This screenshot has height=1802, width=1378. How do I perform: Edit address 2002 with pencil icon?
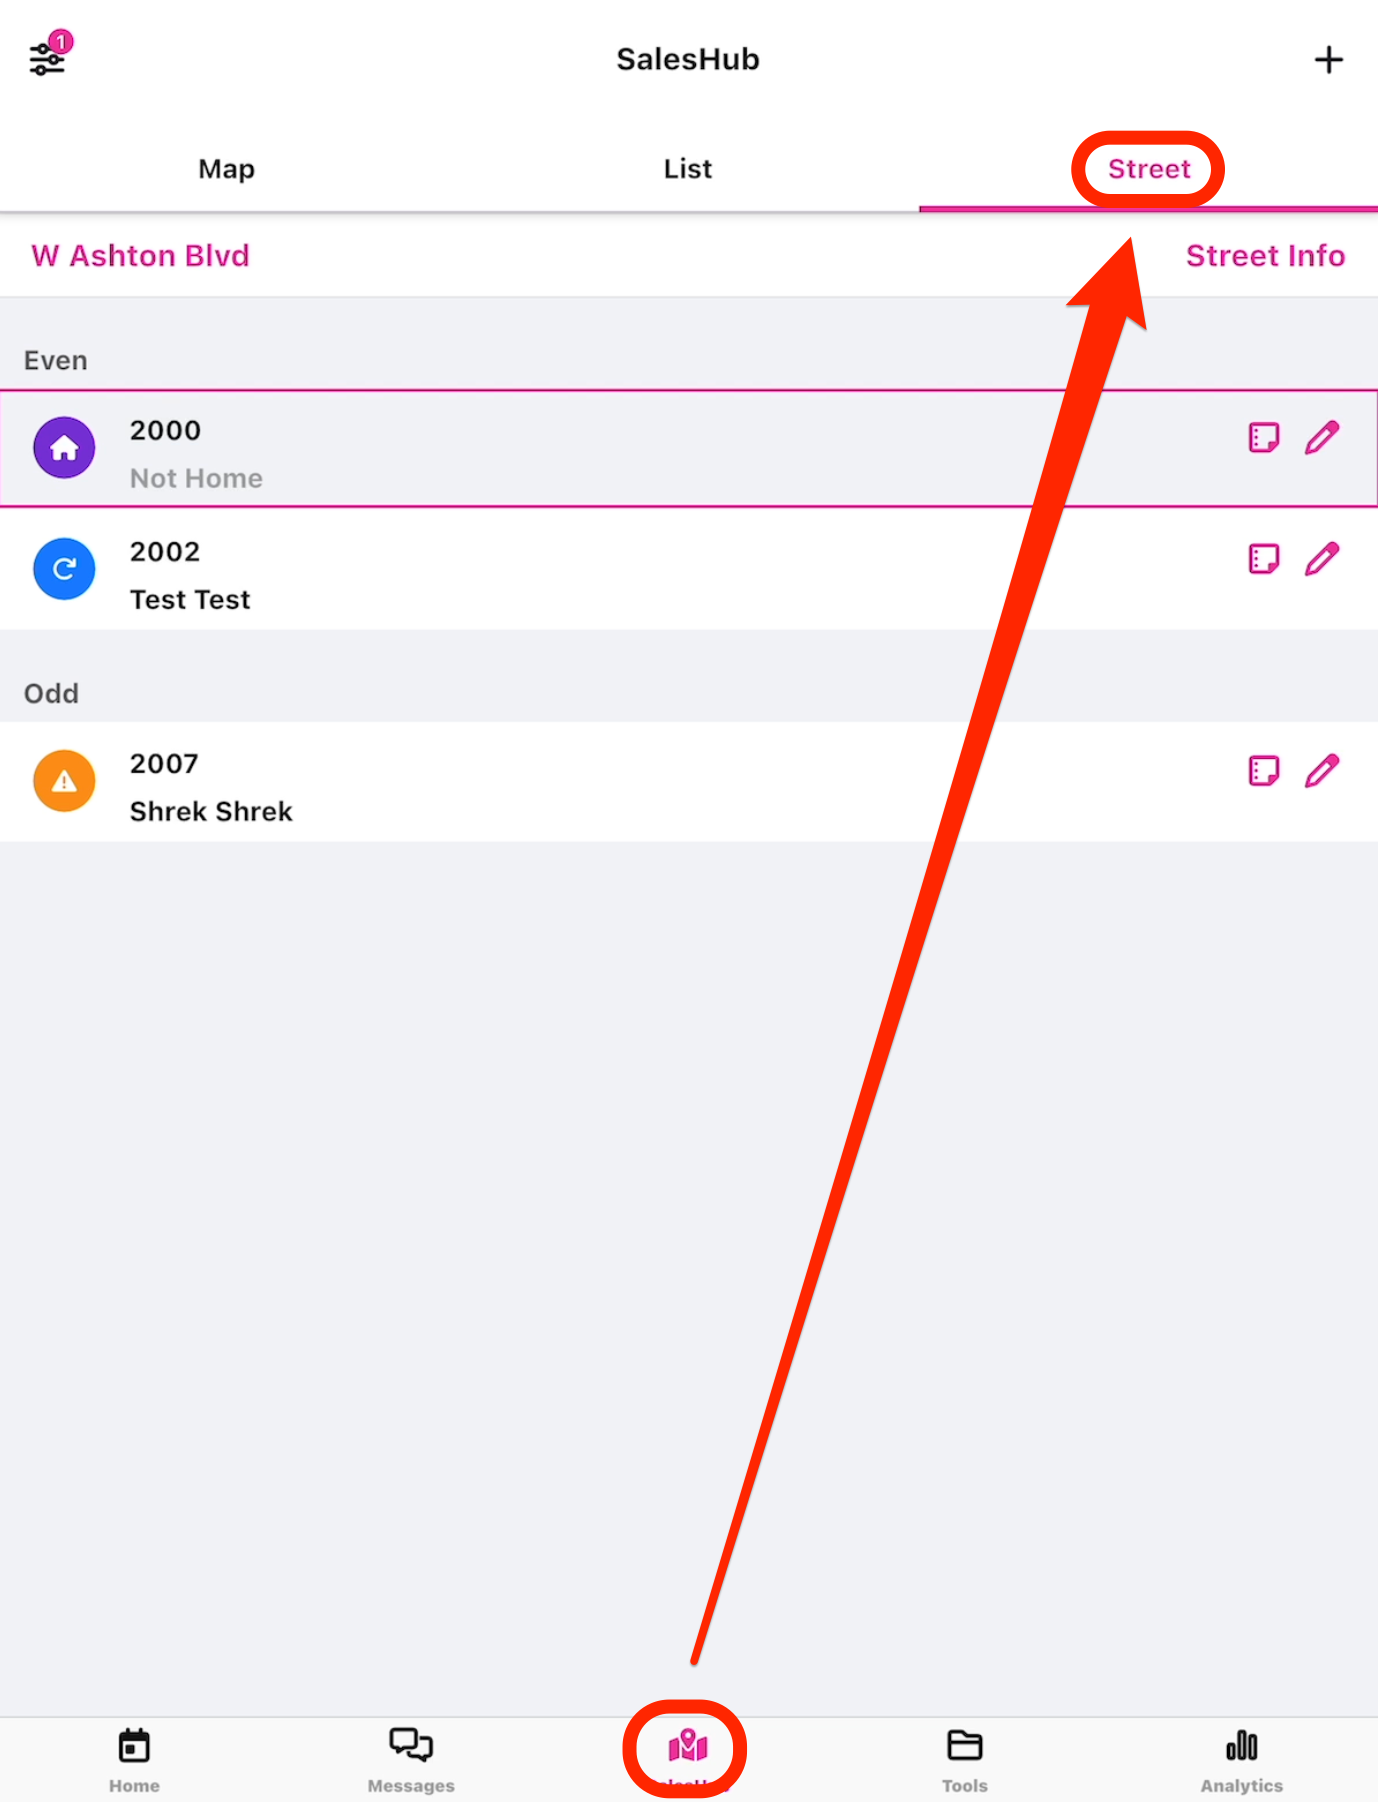coord(1322,559)
